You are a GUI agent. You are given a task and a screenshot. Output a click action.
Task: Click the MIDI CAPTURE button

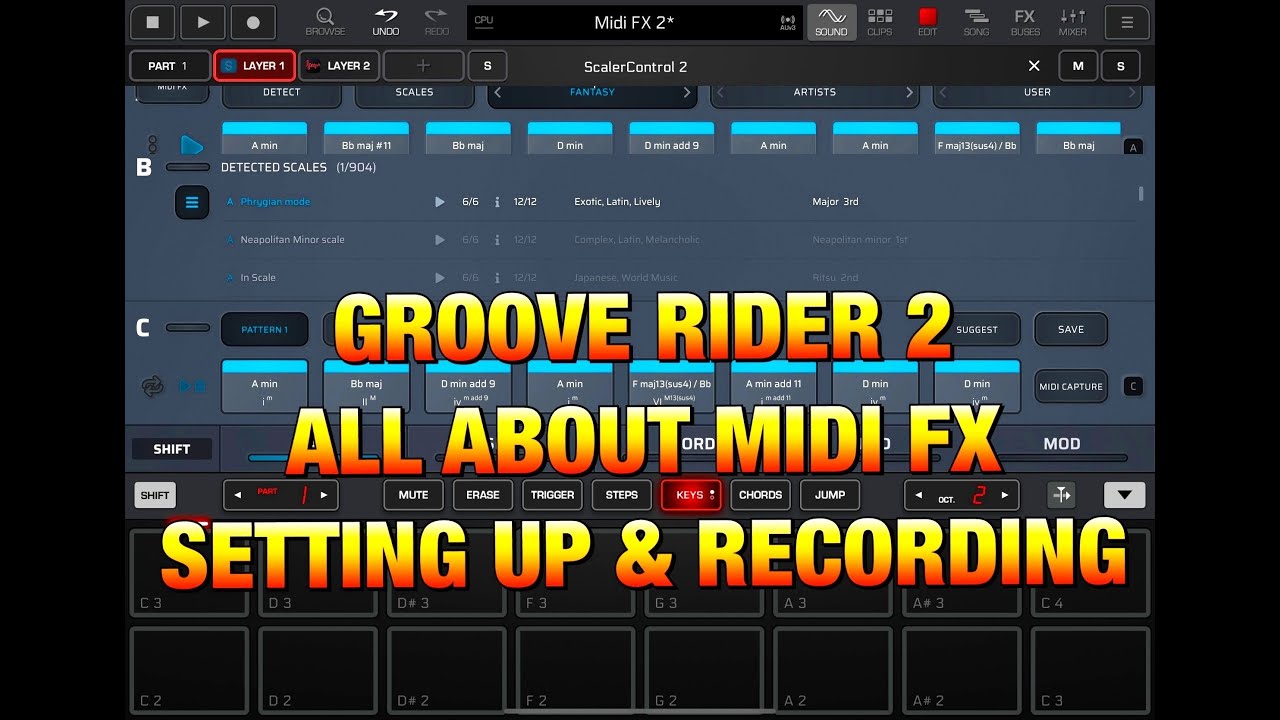click(x=1071, y=386)
